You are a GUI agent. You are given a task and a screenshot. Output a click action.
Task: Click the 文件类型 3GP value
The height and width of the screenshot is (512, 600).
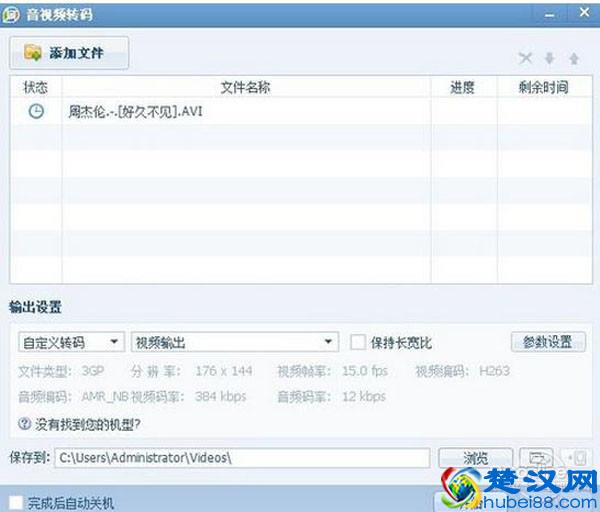click(93, 371)
